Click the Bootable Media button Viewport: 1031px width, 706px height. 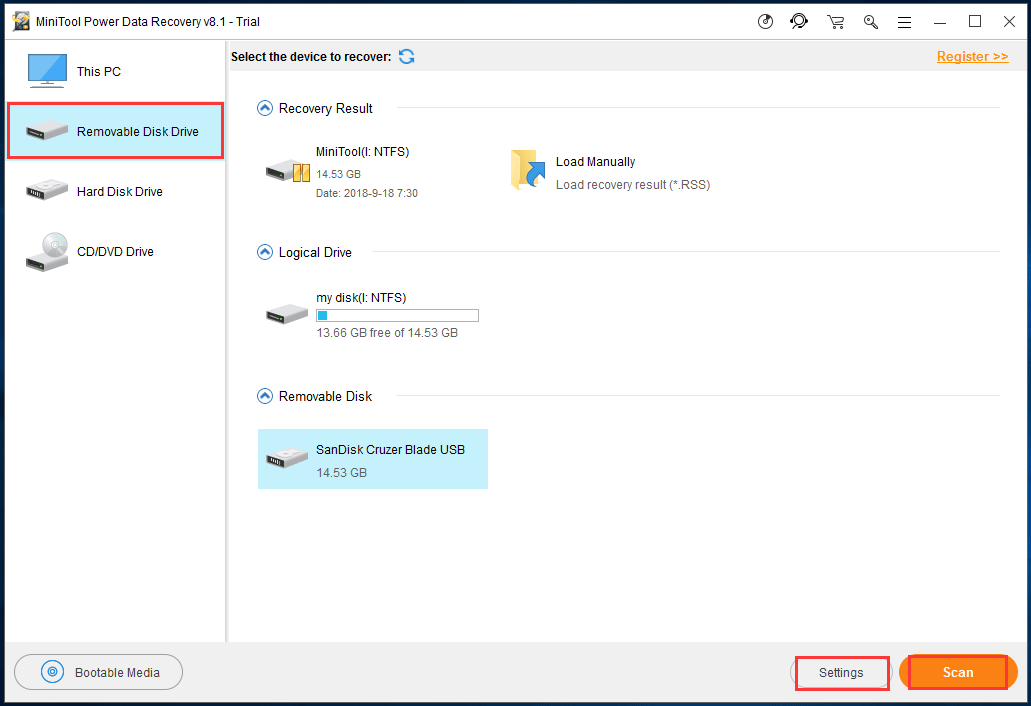(99, 673)
